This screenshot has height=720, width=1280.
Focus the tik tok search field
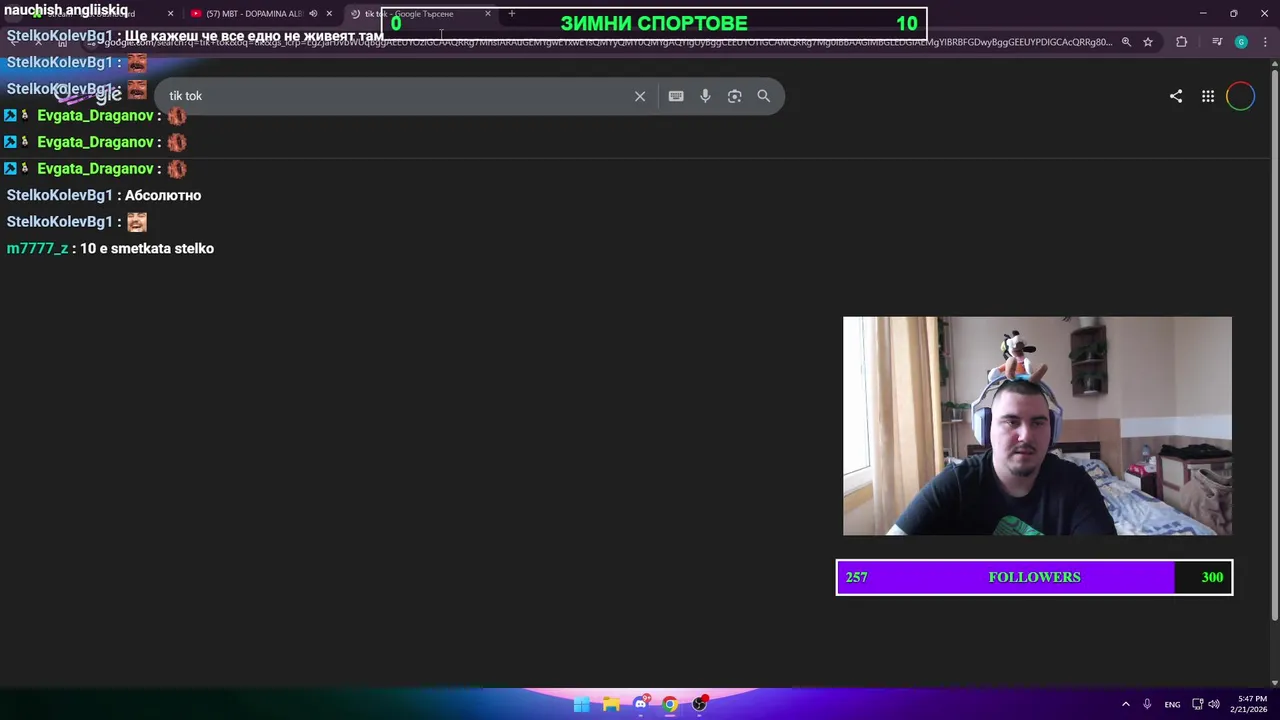pos(395,96)
